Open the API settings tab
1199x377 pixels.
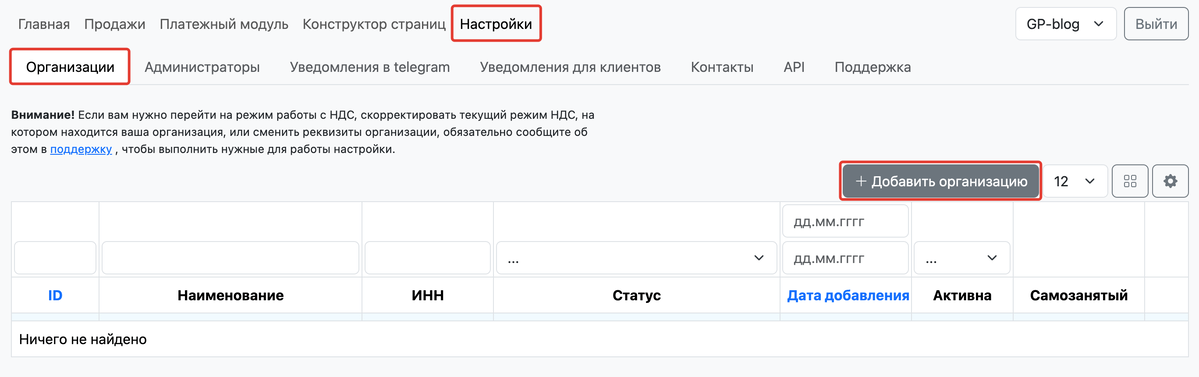(x=794, y=67)
